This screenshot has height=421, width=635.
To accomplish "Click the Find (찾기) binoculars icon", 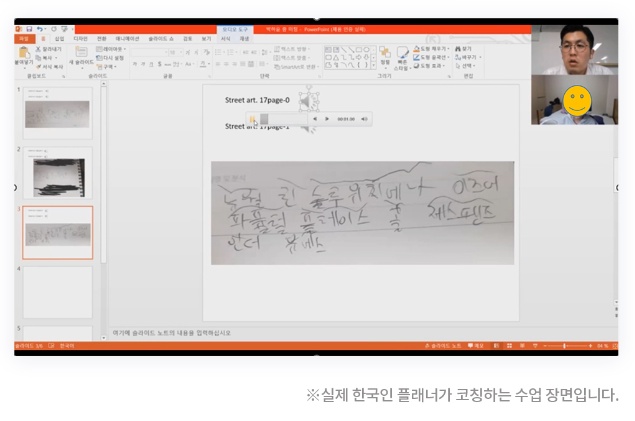I will [x=458, y=49].
